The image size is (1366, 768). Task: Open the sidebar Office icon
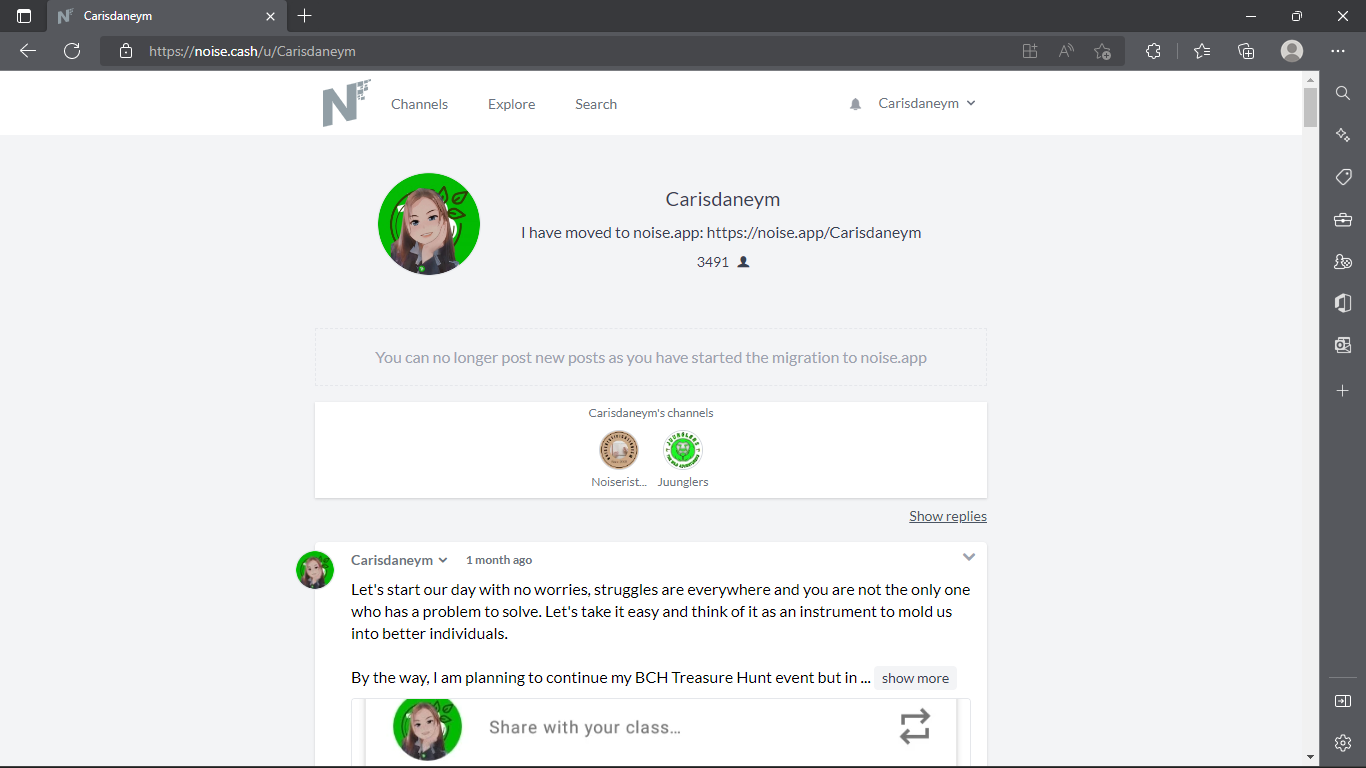(x=1343, y=303)
